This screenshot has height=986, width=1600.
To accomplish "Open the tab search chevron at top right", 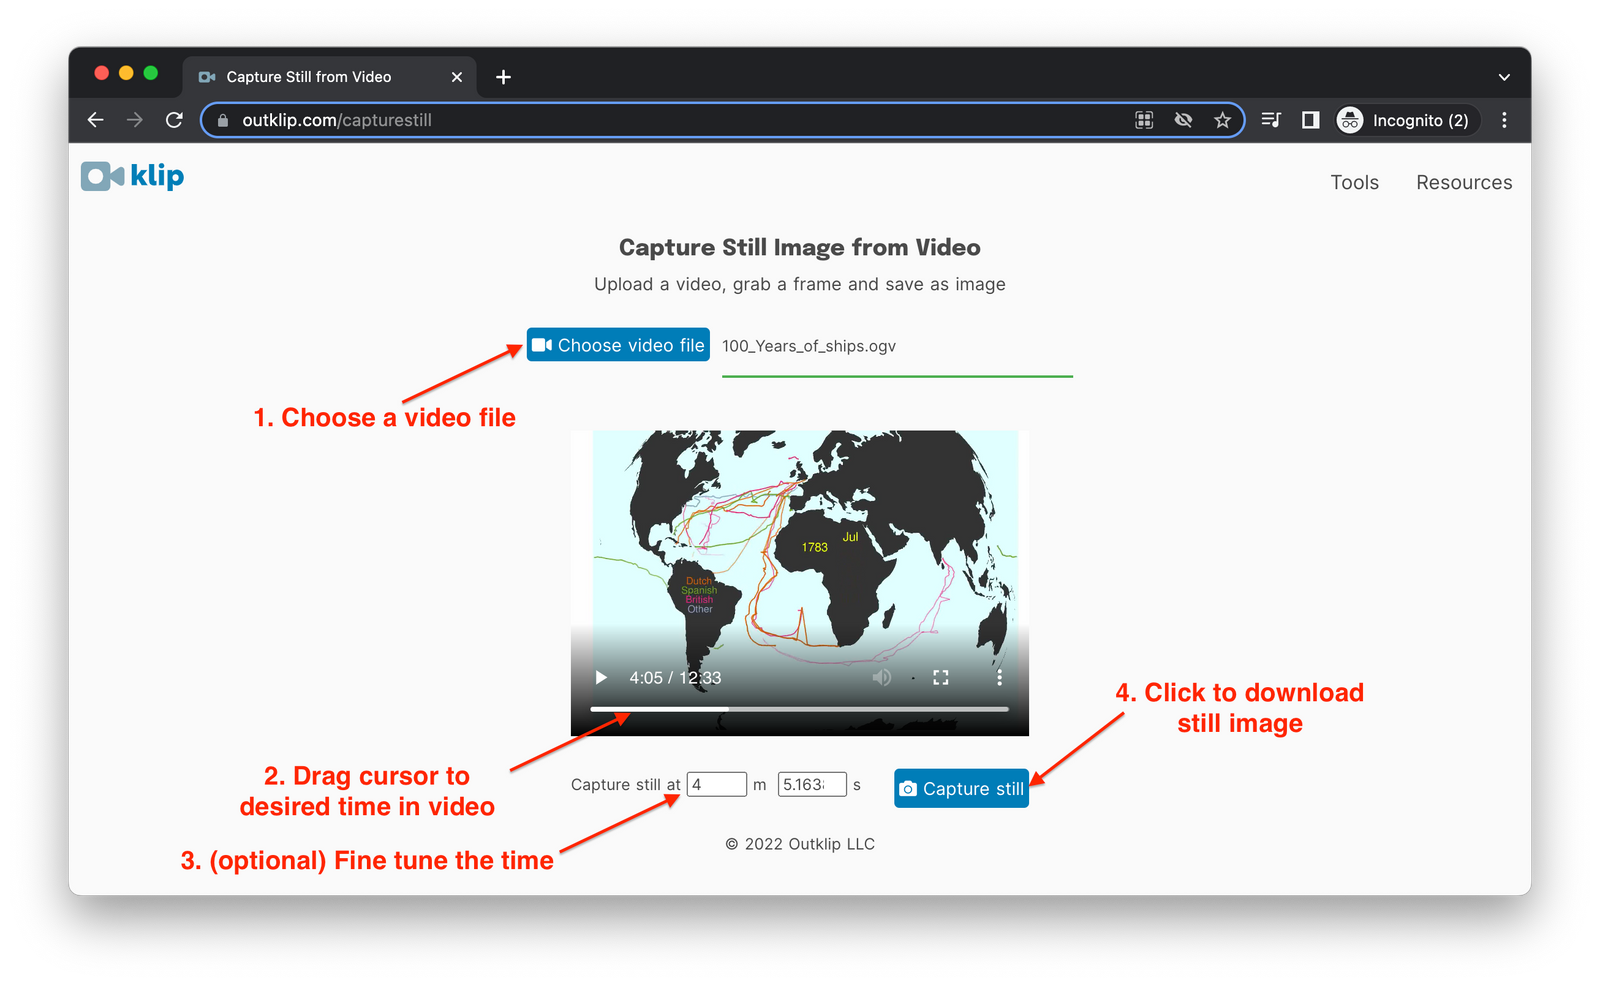I will pyautogui.click(x=1503, y=76).
